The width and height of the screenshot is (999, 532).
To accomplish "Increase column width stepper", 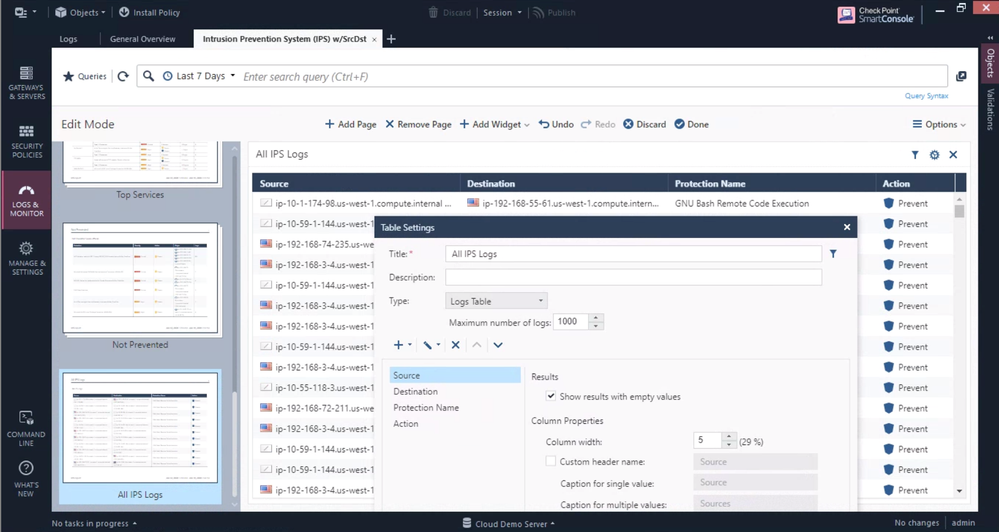I will [729, 436].
